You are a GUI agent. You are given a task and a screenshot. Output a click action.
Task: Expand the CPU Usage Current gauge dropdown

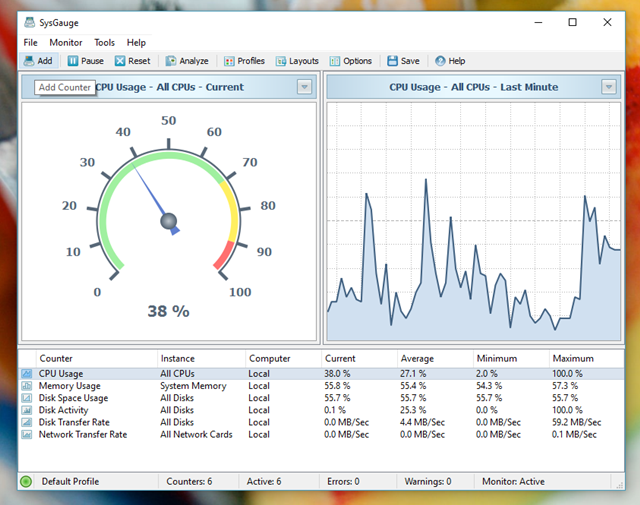pos(304,87)
